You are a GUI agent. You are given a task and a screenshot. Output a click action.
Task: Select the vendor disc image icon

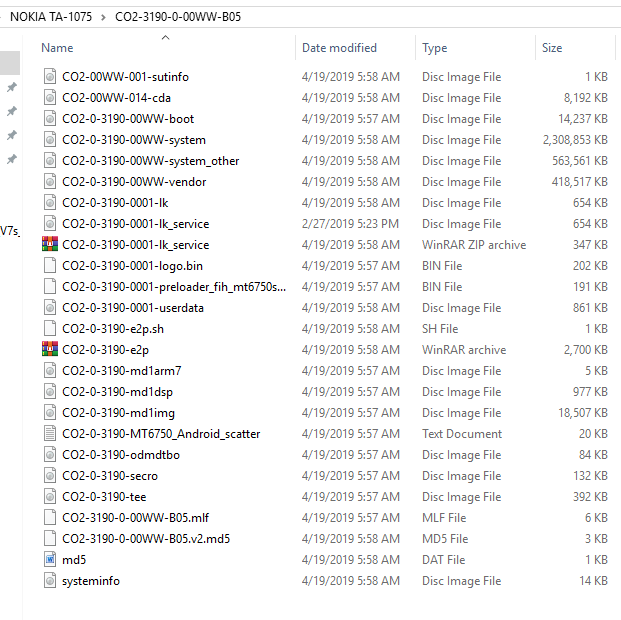[50, 181]
